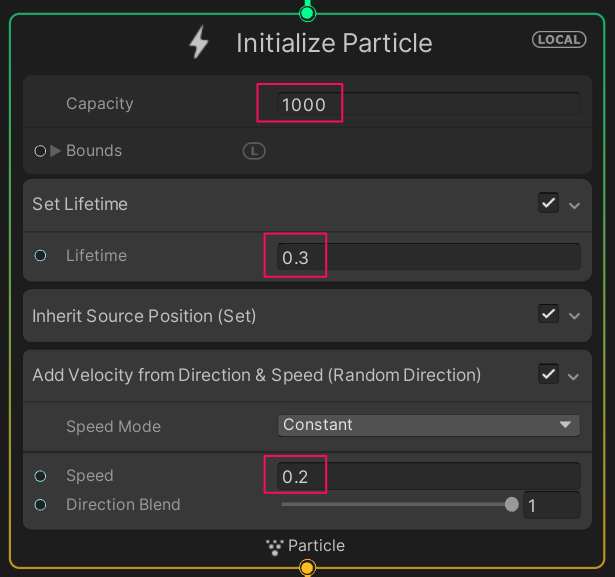Click the Capacity value field

tap(430, 104)
